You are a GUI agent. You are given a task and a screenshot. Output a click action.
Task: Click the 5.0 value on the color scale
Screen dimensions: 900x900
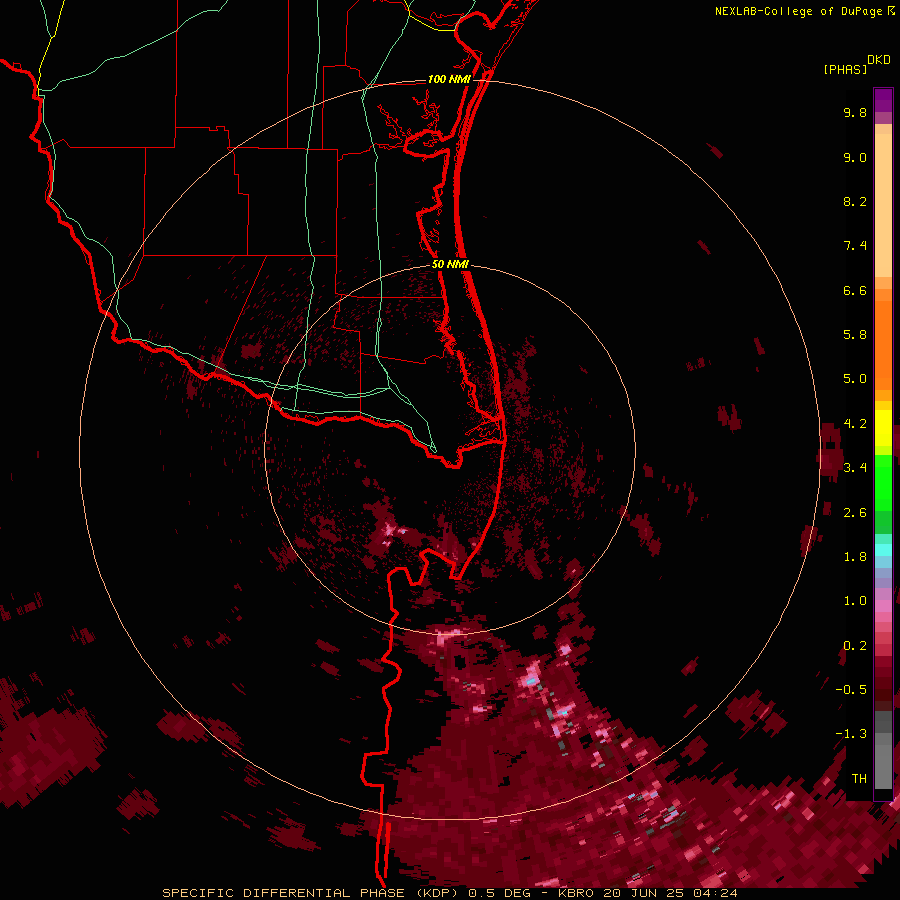(x=855, y=379)
